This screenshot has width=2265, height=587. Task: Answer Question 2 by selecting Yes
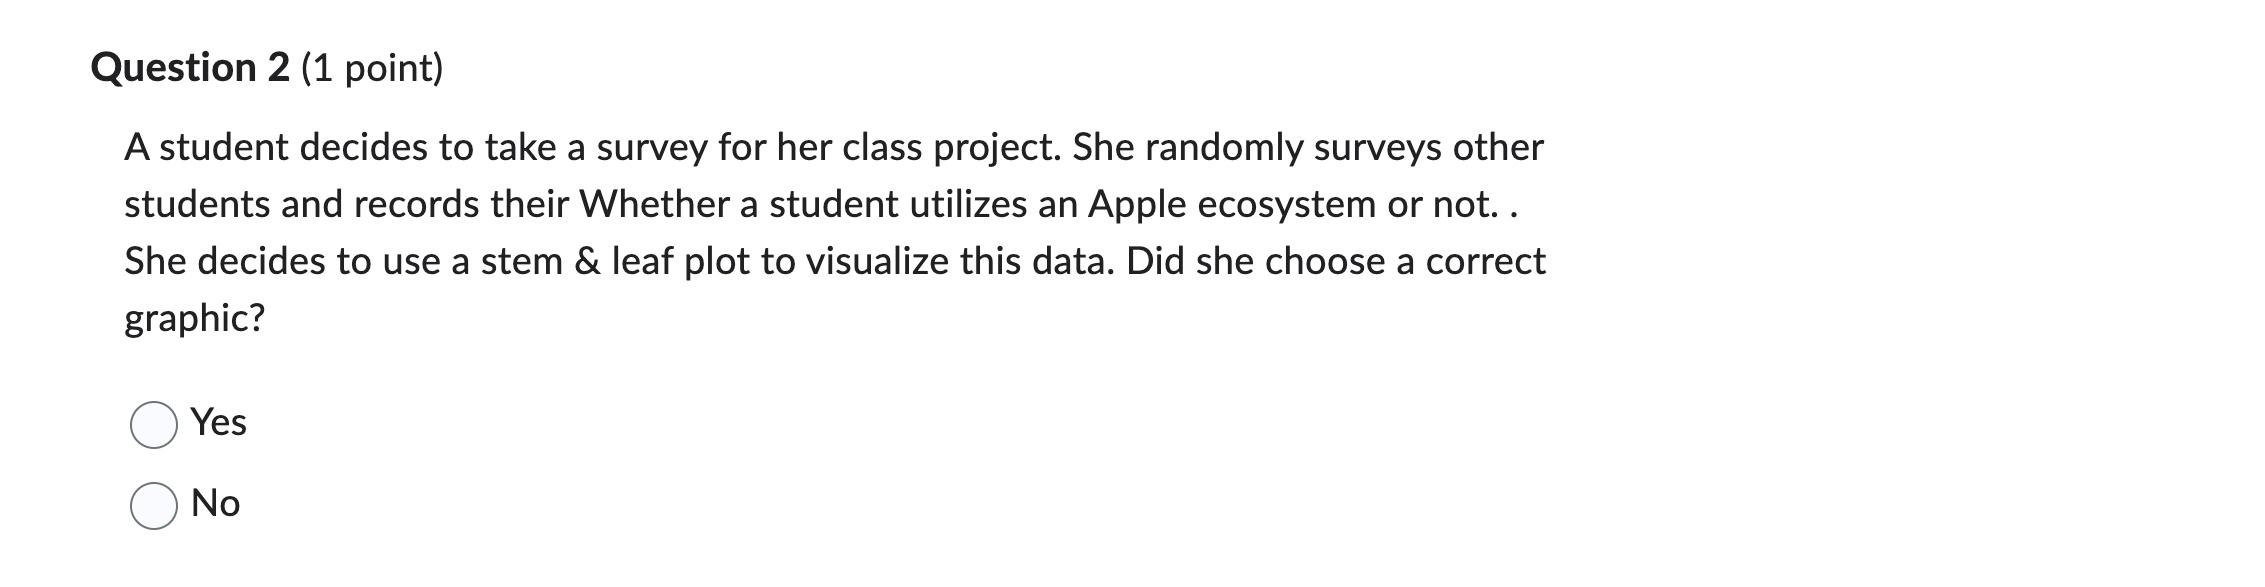click(x=155, y=424)
